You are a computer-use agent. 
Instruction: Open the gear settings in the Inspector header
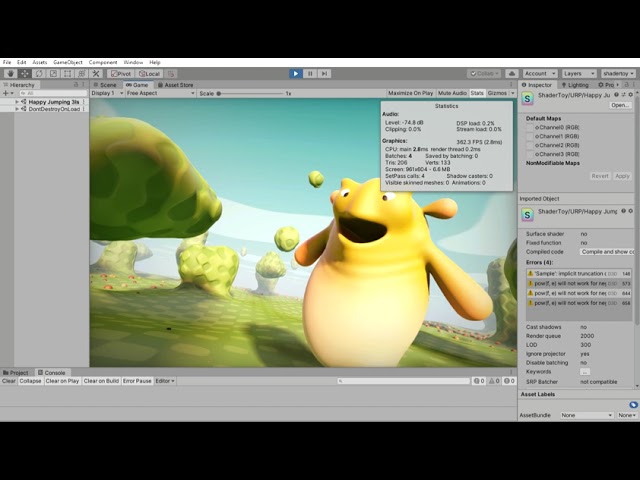pyautogui.click(x=631, y=95)
